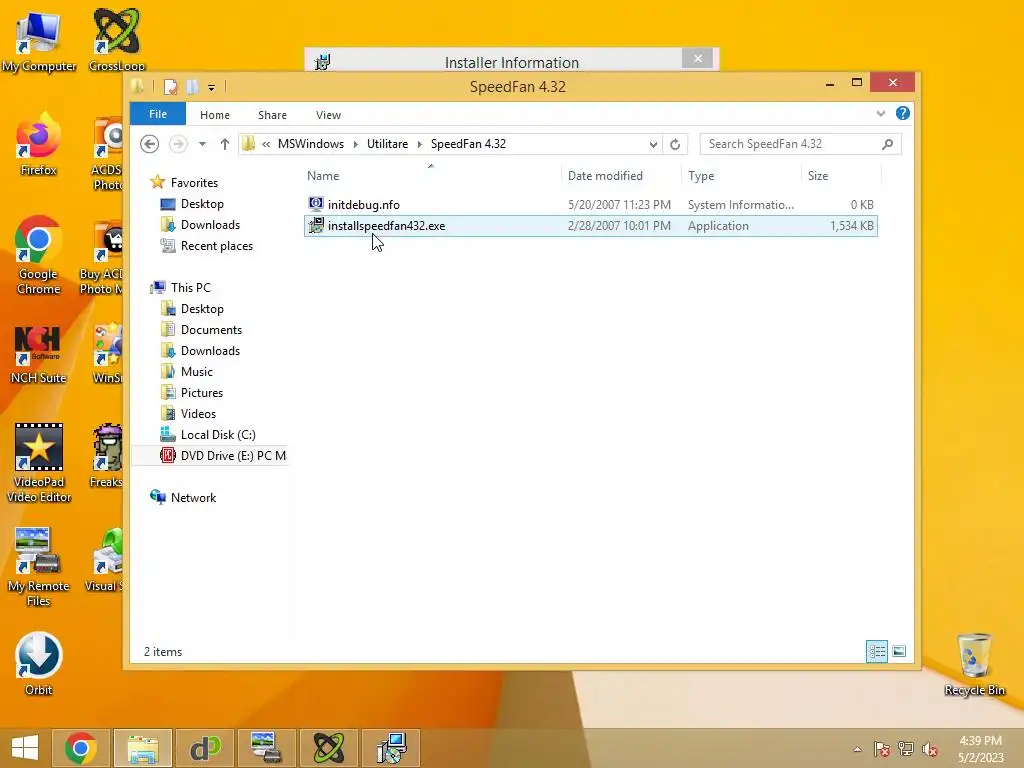Click Properties icon in quick access toolbar
Viewport: 1024px width, 768px height.
click(x=170, y=87)
